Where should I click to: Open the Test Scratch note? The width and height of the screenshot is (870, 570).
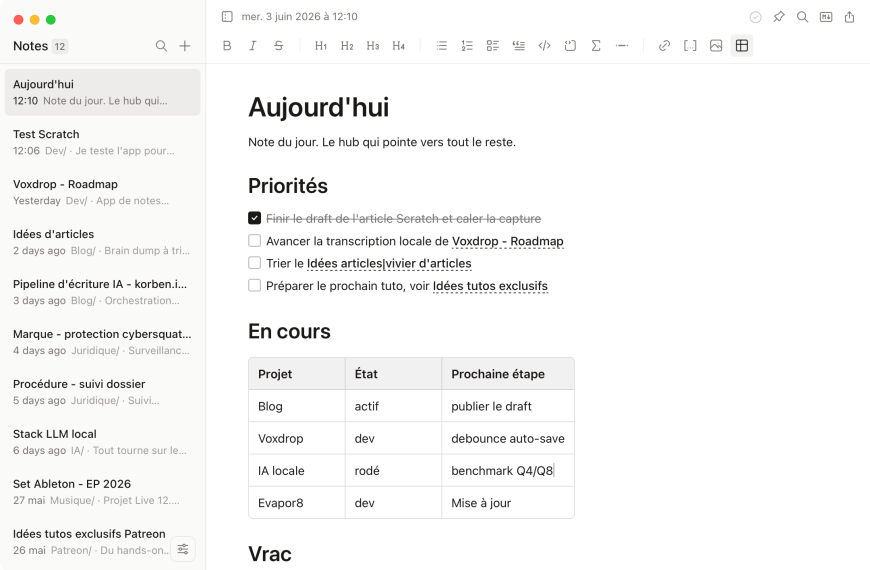(103, 142)
